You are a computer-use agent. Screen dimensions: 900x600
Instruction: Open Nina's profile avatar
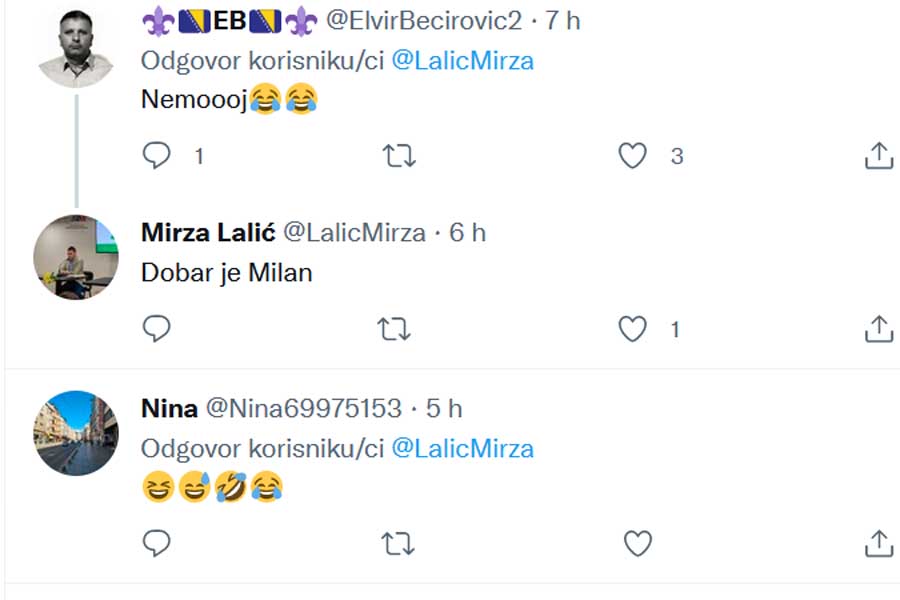76,432
